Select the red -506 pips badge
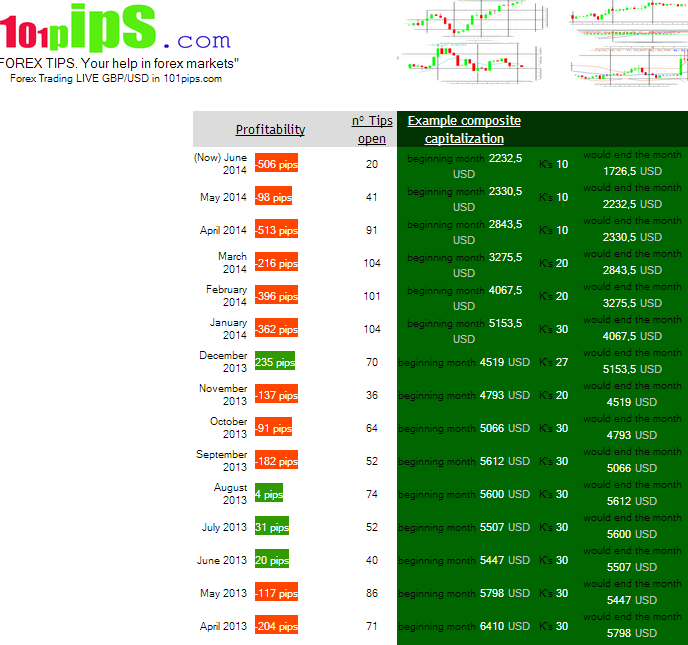 (276, 164)
